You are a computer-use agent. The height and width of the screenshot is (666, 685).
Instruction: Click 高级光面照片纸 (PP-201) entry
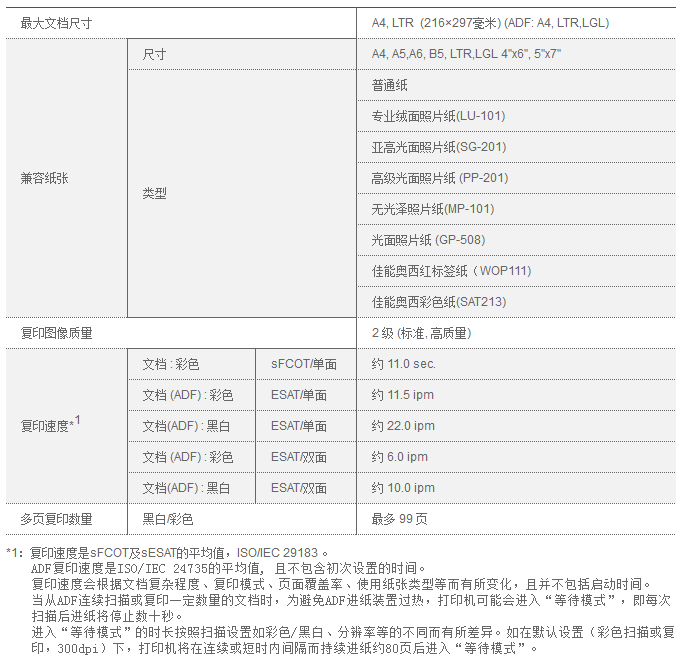click(x=439, y=178)
